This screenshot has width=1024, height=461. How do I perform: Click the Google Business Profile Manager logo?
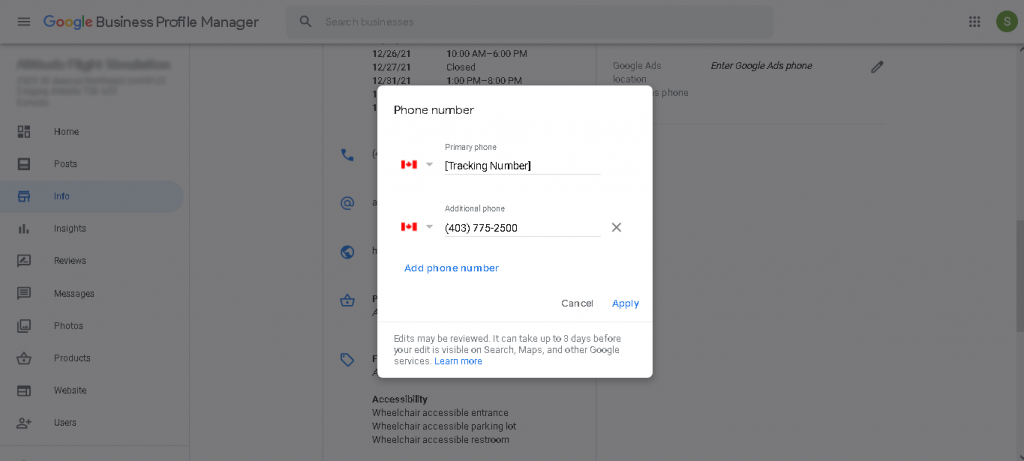(151, 22)
